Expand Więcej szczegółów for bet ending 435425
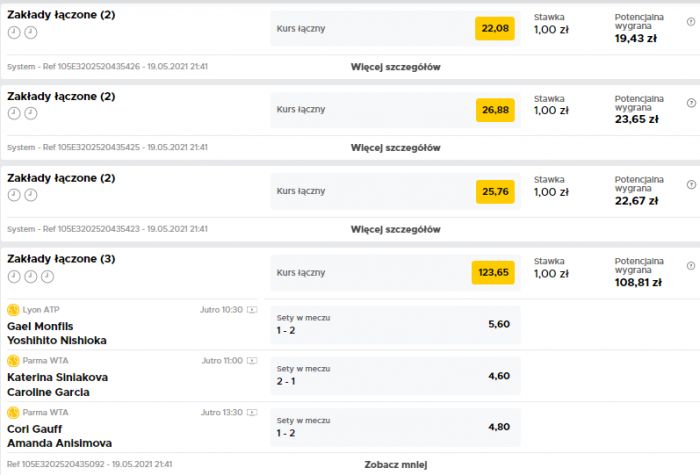The width and height of the screenshot is (700, 475). click(x=396, y=148)
